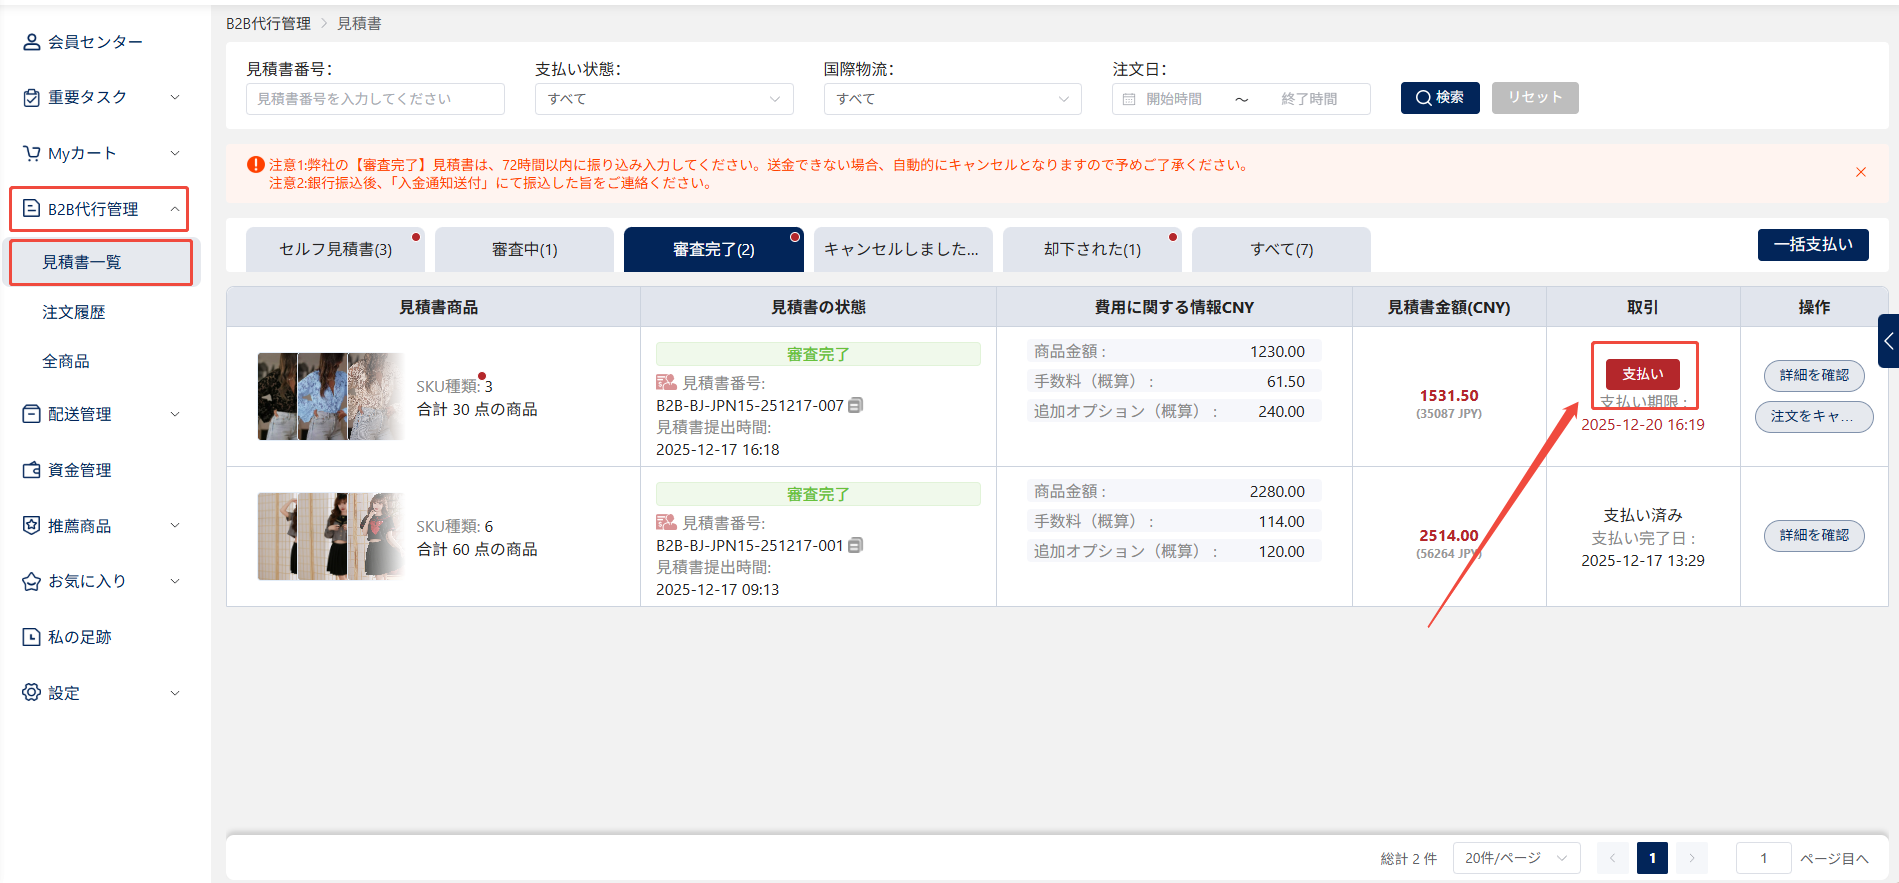Click the 一括支払い button

click(x=1813, y=245)
